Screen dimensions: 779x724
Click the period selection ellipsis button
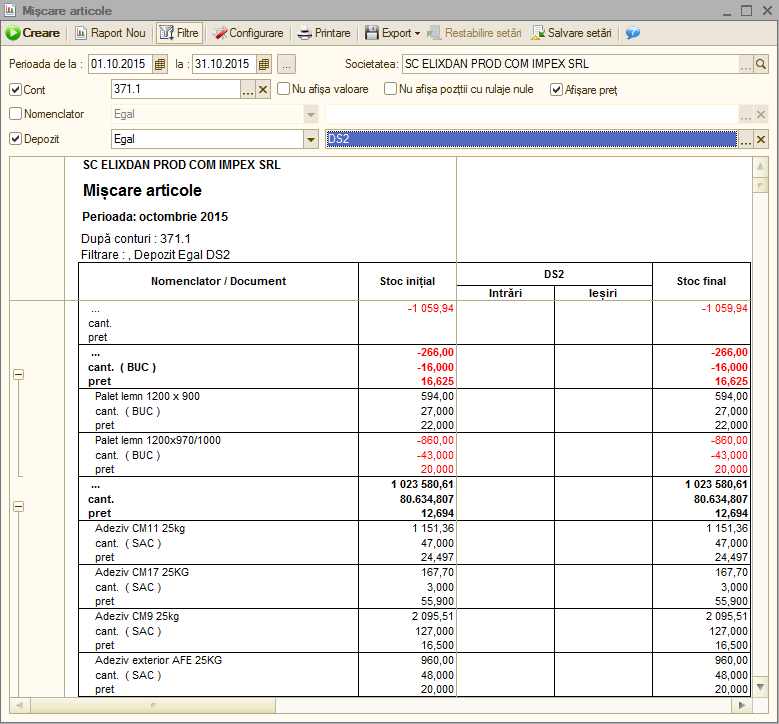(x=286, y=64)
